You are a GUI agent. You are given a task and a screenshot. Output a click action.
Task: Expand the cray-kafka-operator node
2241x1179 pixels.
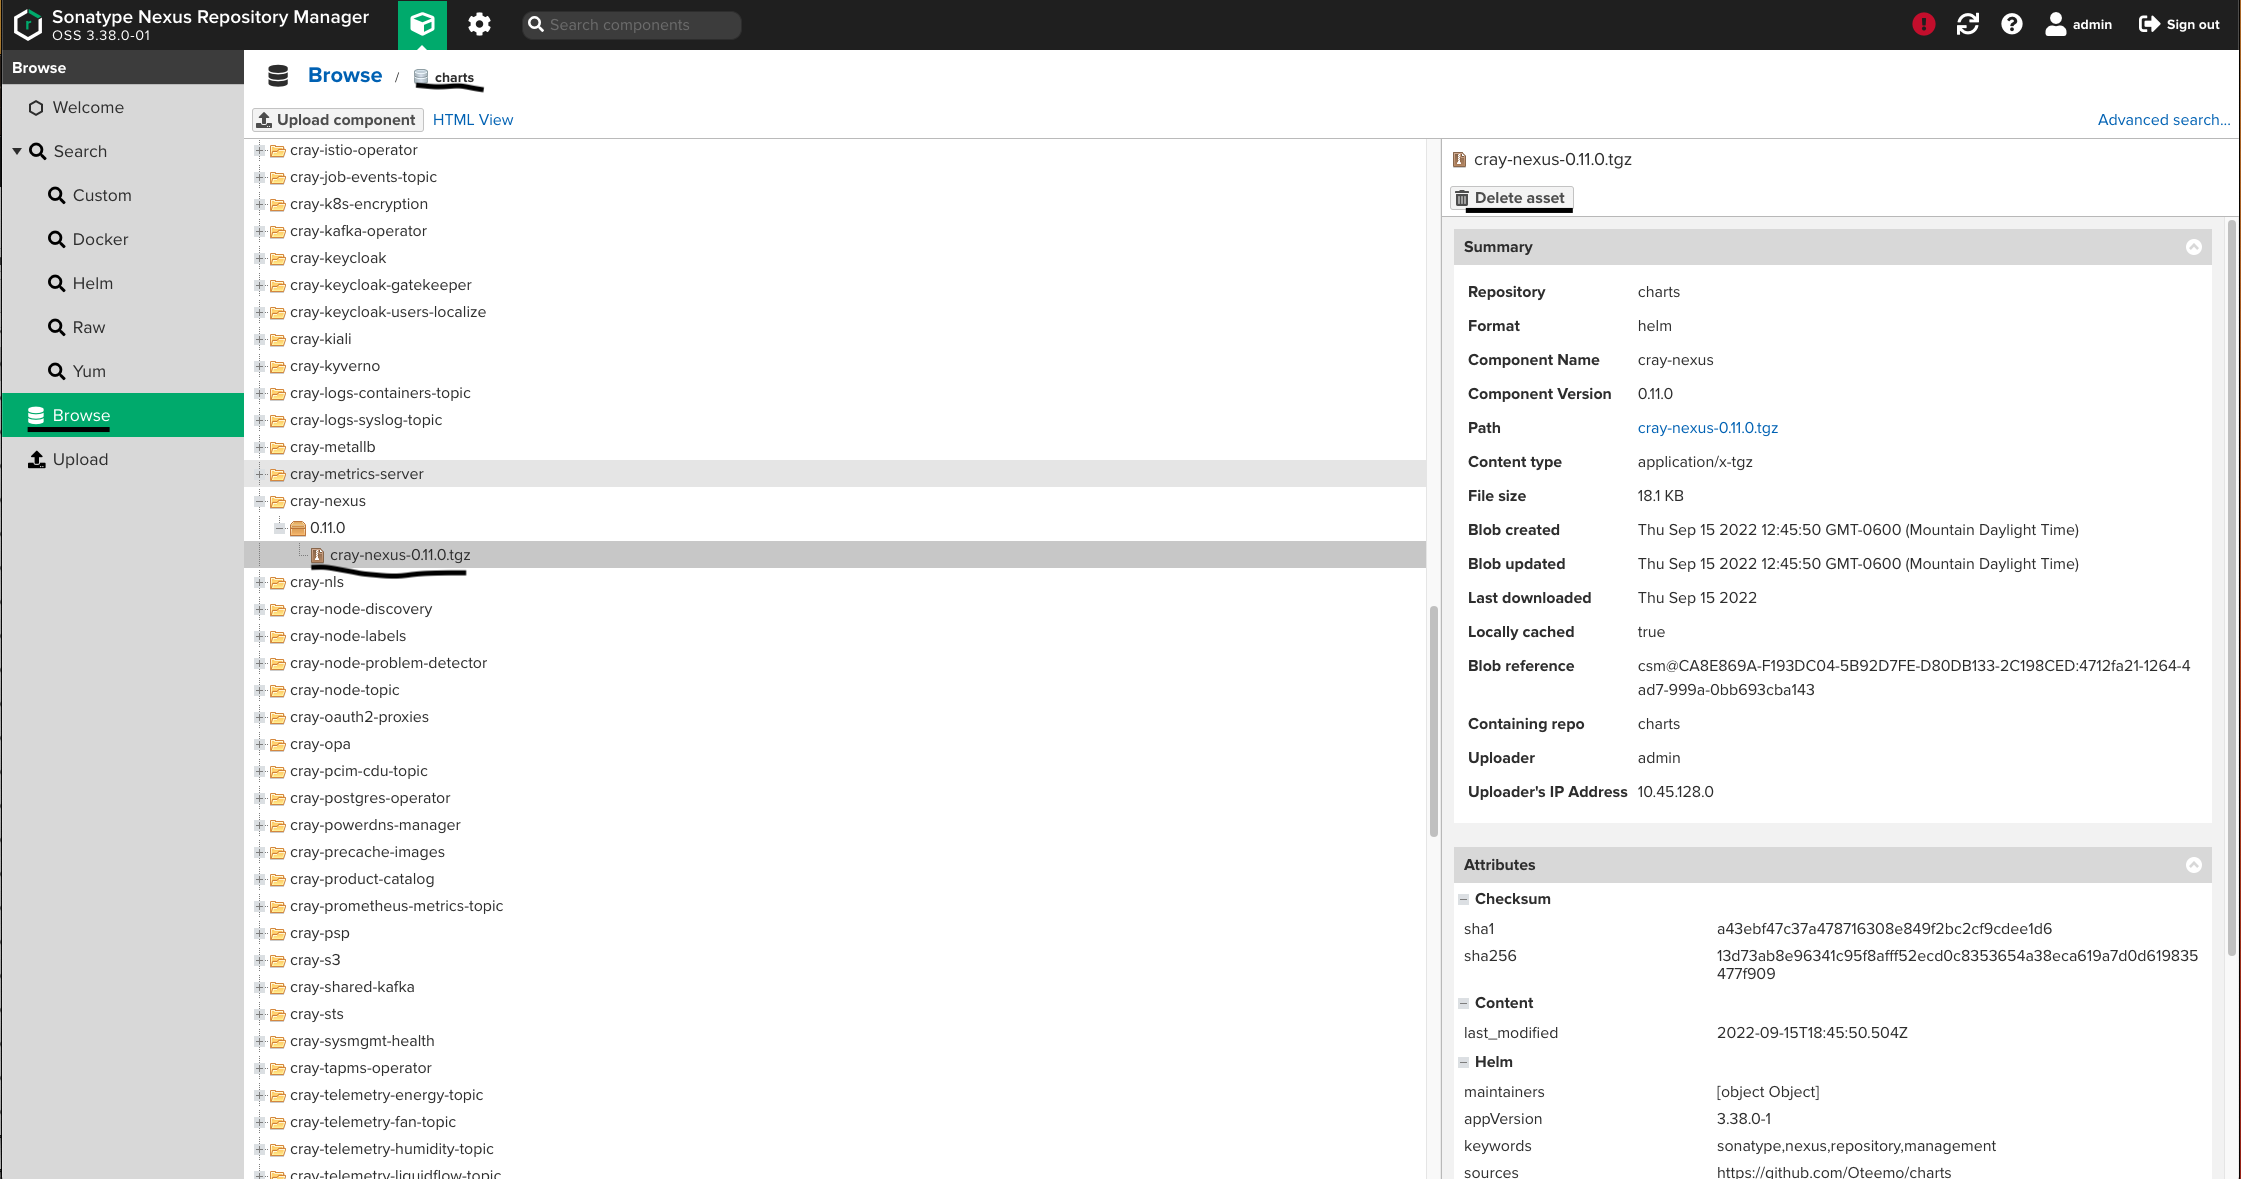point(260,231)
